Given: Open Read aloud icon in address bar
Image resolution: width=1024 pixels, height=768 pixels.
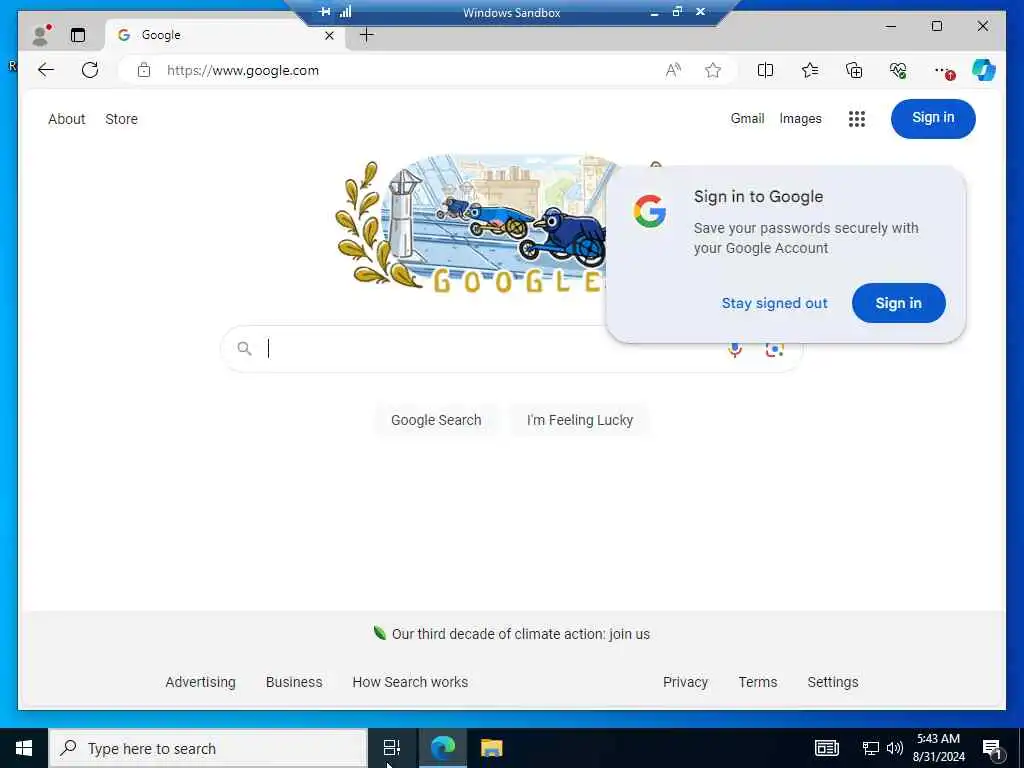Looking at the screenshot, I should click(x=673, y=70).
